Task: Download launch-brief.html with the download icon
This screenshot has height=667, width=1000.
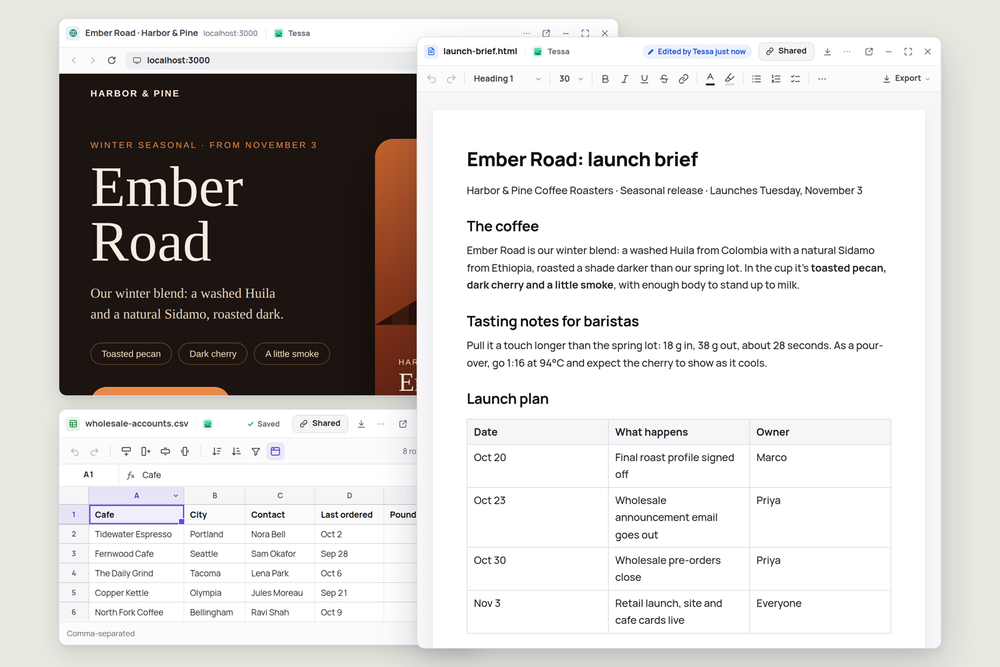Action: tap(827, 52)
